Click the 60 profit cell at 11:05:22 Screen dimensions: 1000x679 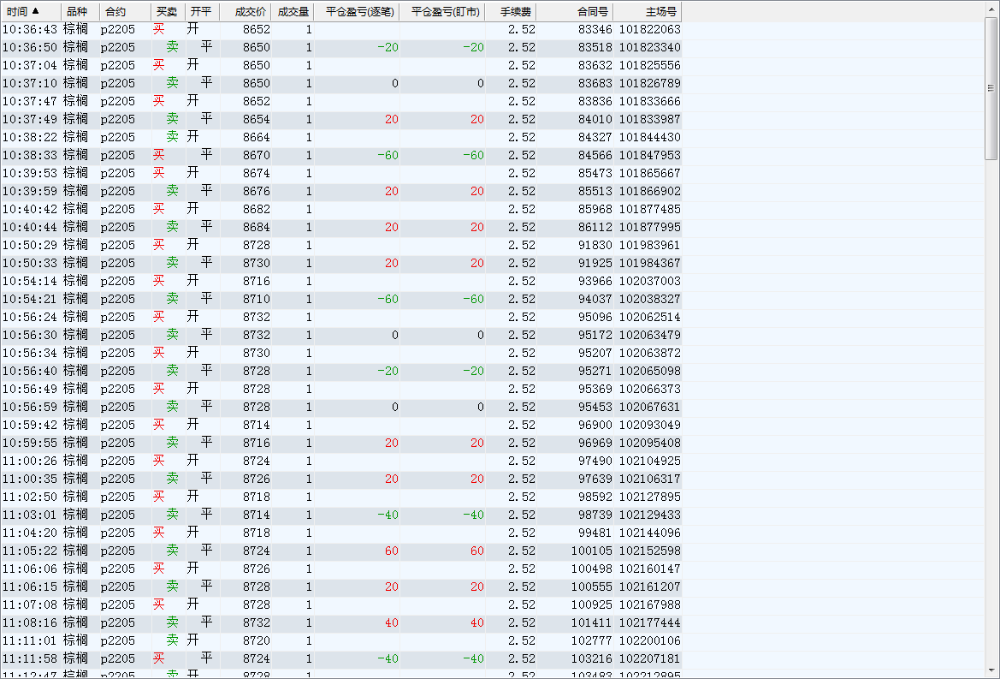click(390, 551)
